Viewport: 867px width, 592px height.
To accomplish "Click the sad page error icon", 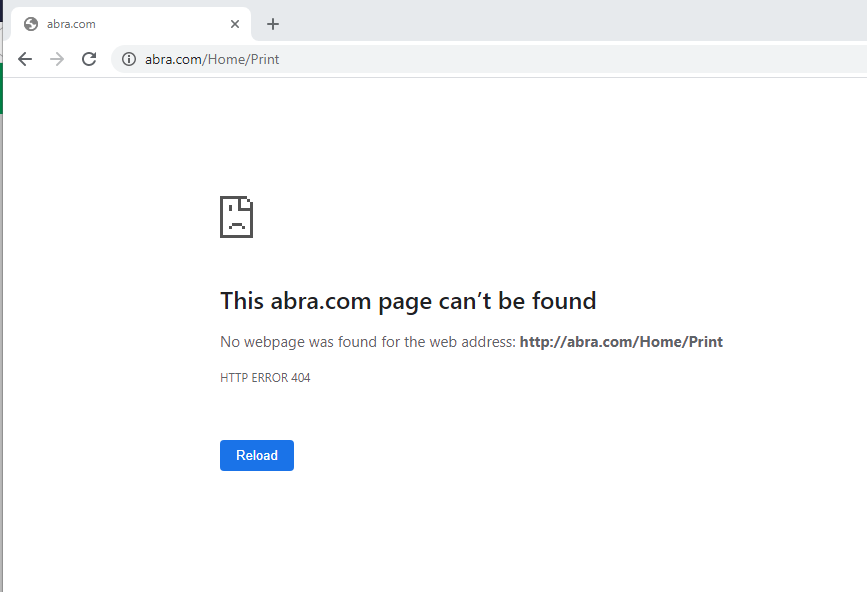I will [x=237, y=217].
